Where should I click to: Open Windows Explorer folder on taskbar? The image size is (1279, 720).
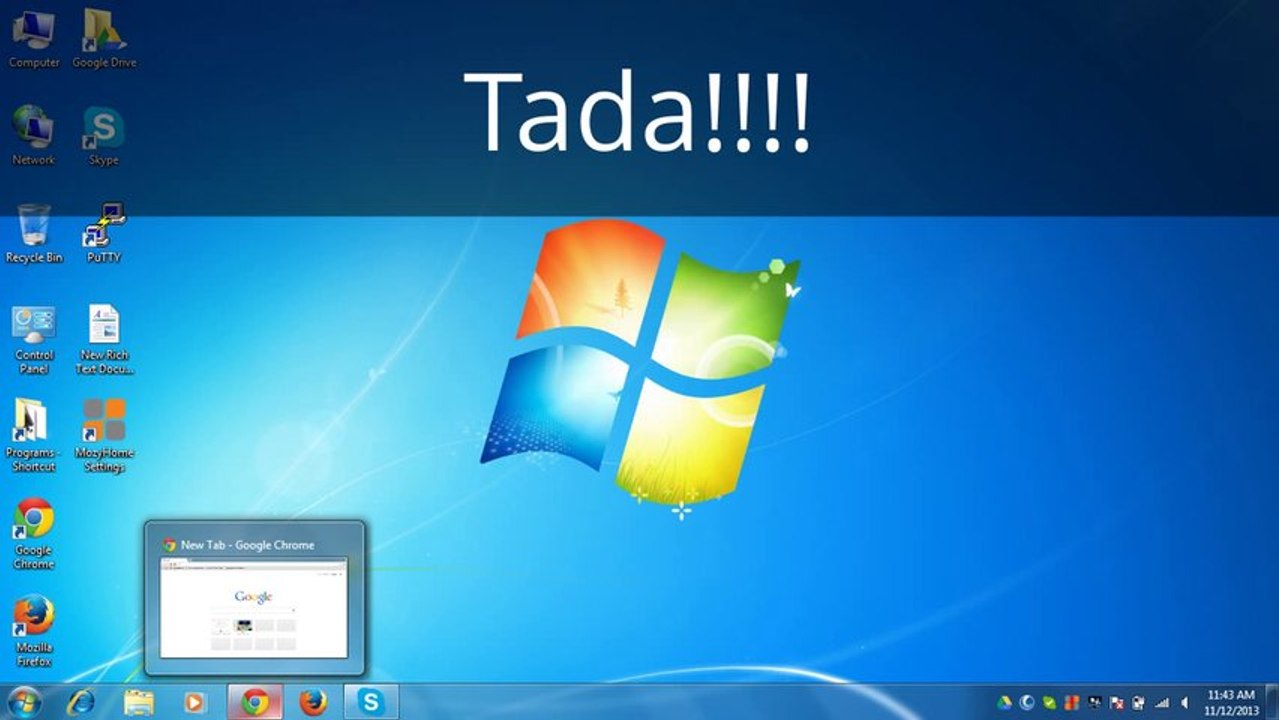pos(139,702)
